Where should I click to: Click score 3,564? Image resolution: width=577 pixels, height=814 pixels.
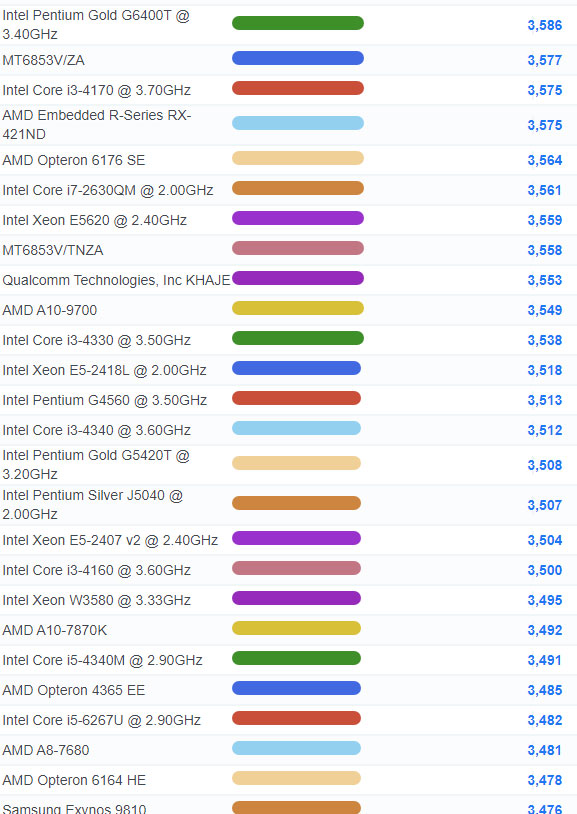coord(545,160)
